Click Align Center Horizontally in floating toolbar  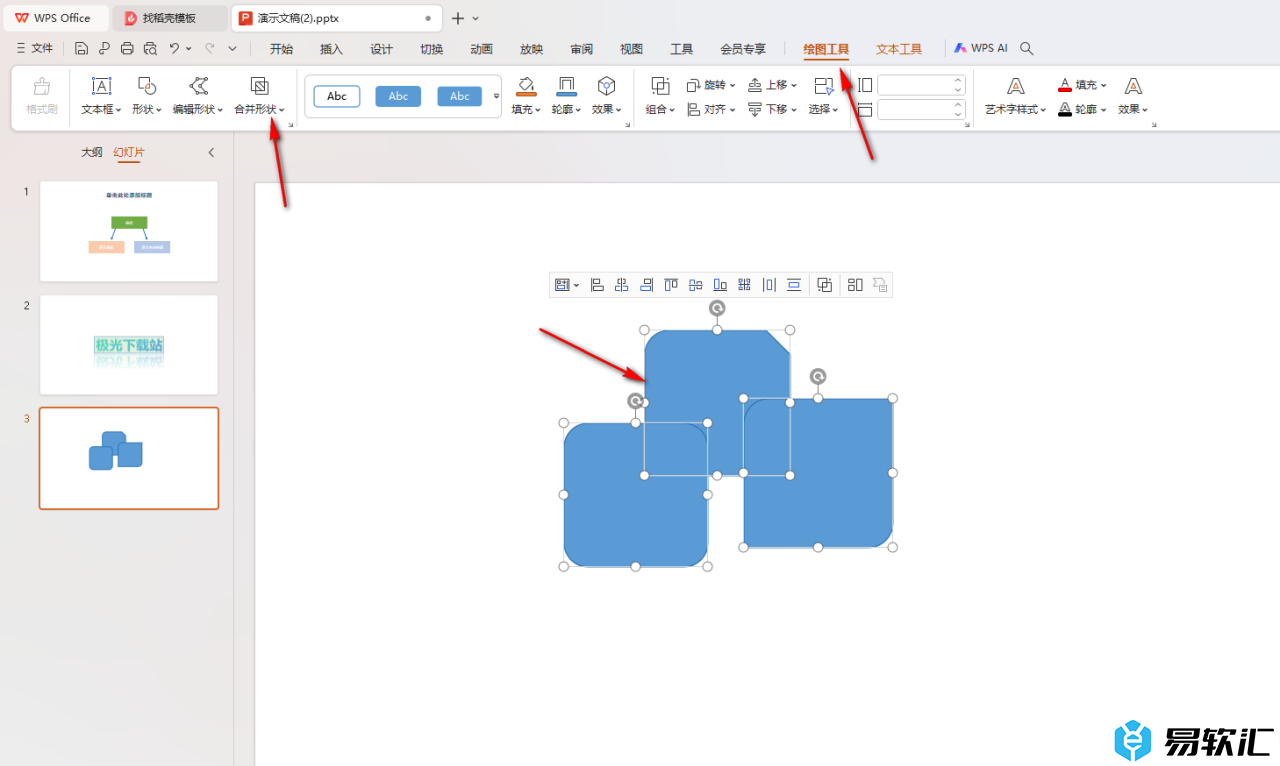coord(621,285)
